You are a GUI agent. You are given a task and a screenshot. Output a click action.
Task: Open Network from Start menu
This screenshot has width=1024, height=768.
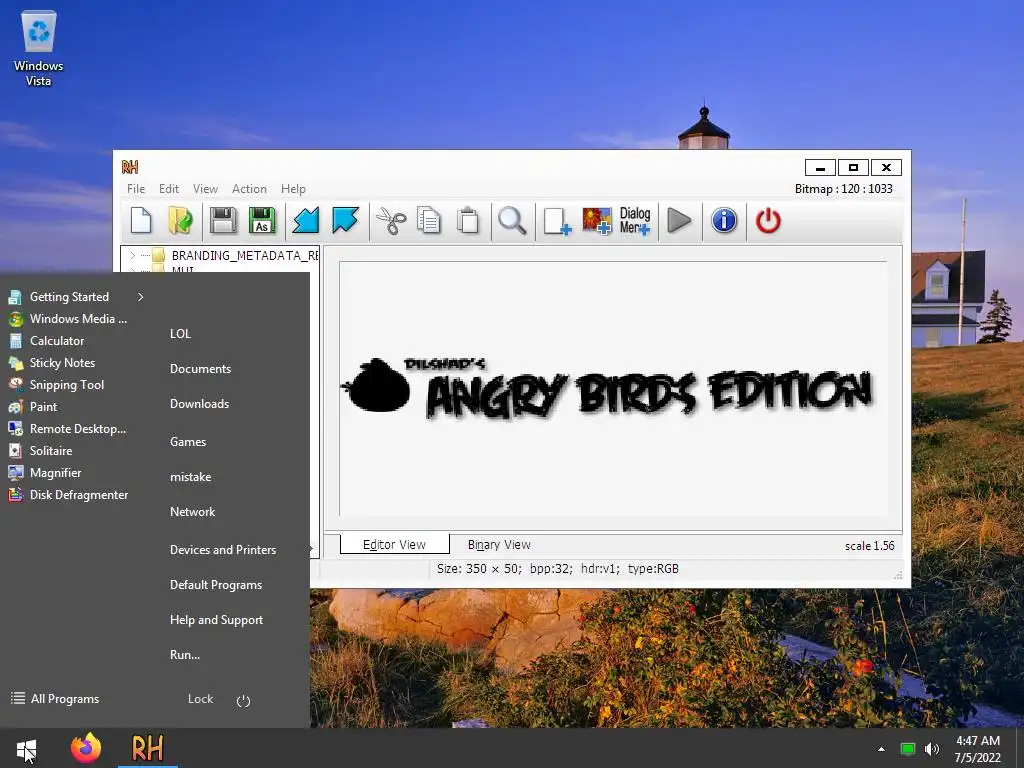(192, 512)
